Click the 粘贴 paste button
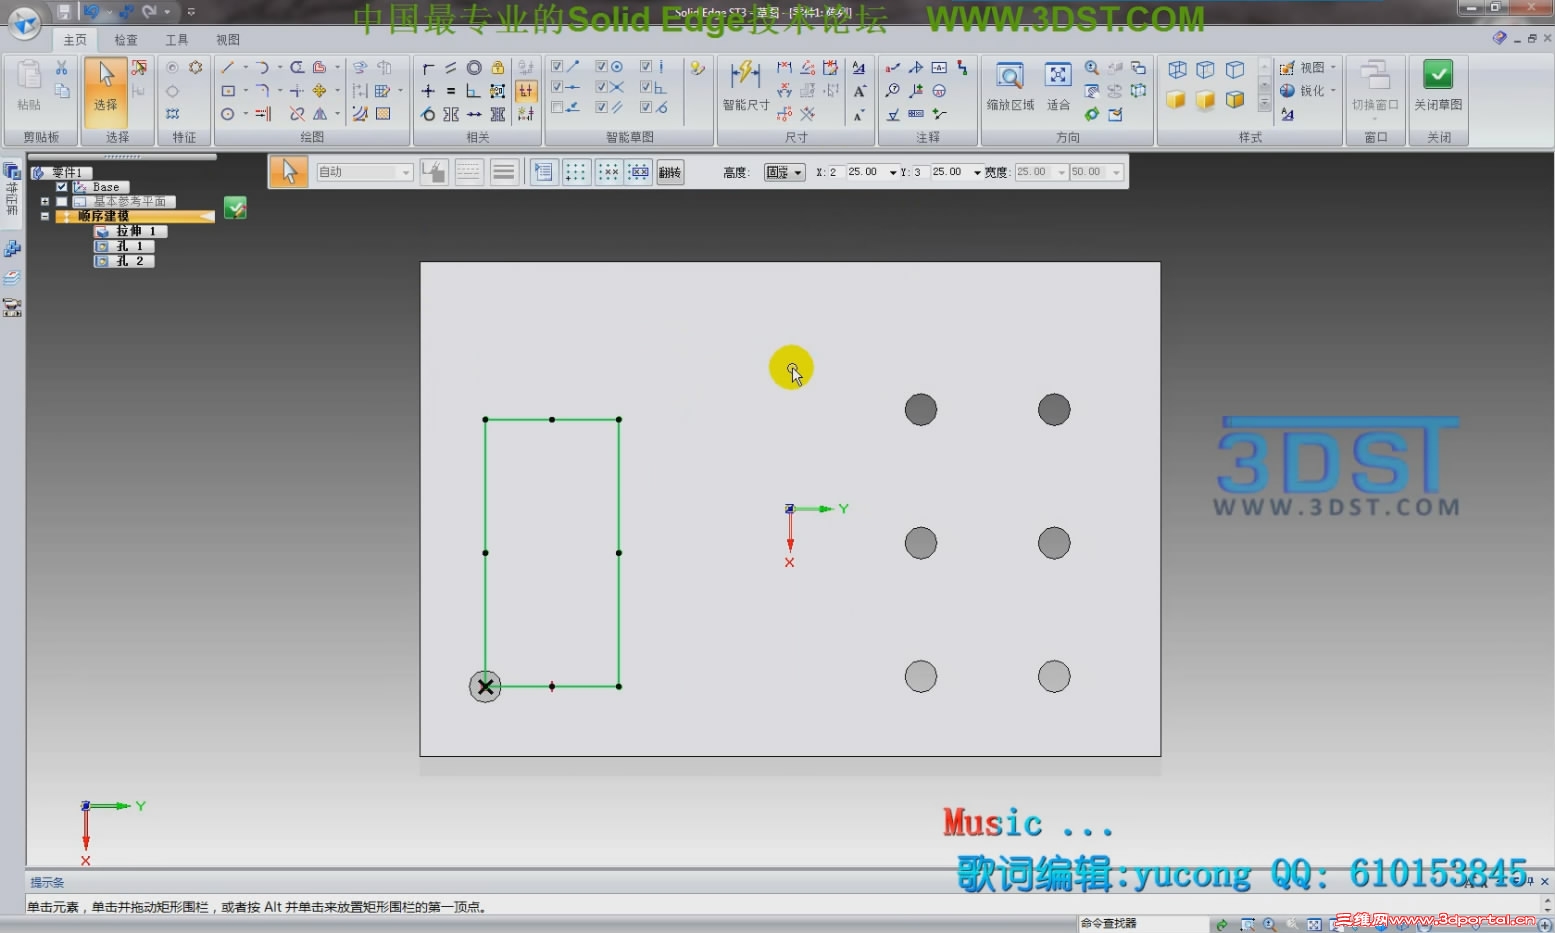Image resolution: width=1555 pixels, height=933 pixels. [x=29, y=86]
